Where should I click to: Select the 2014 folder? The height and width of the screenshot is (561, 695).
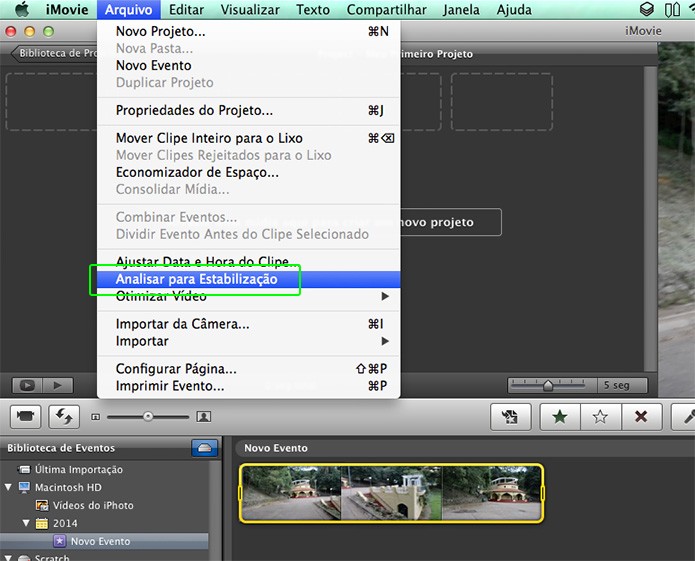[x=65, y=523]
